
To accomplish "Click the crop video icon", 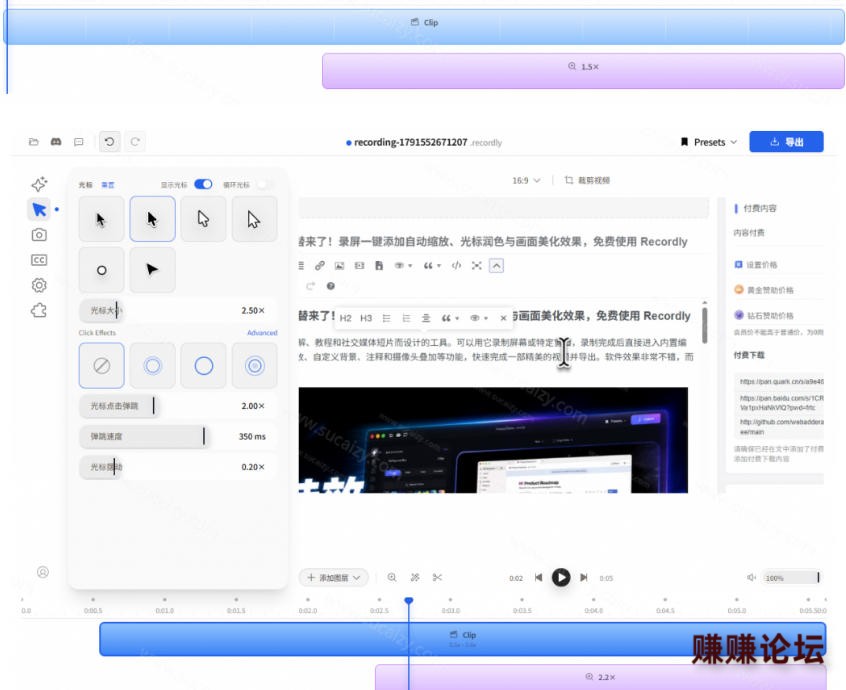I will pyautogui.click(x=569, y=180).
